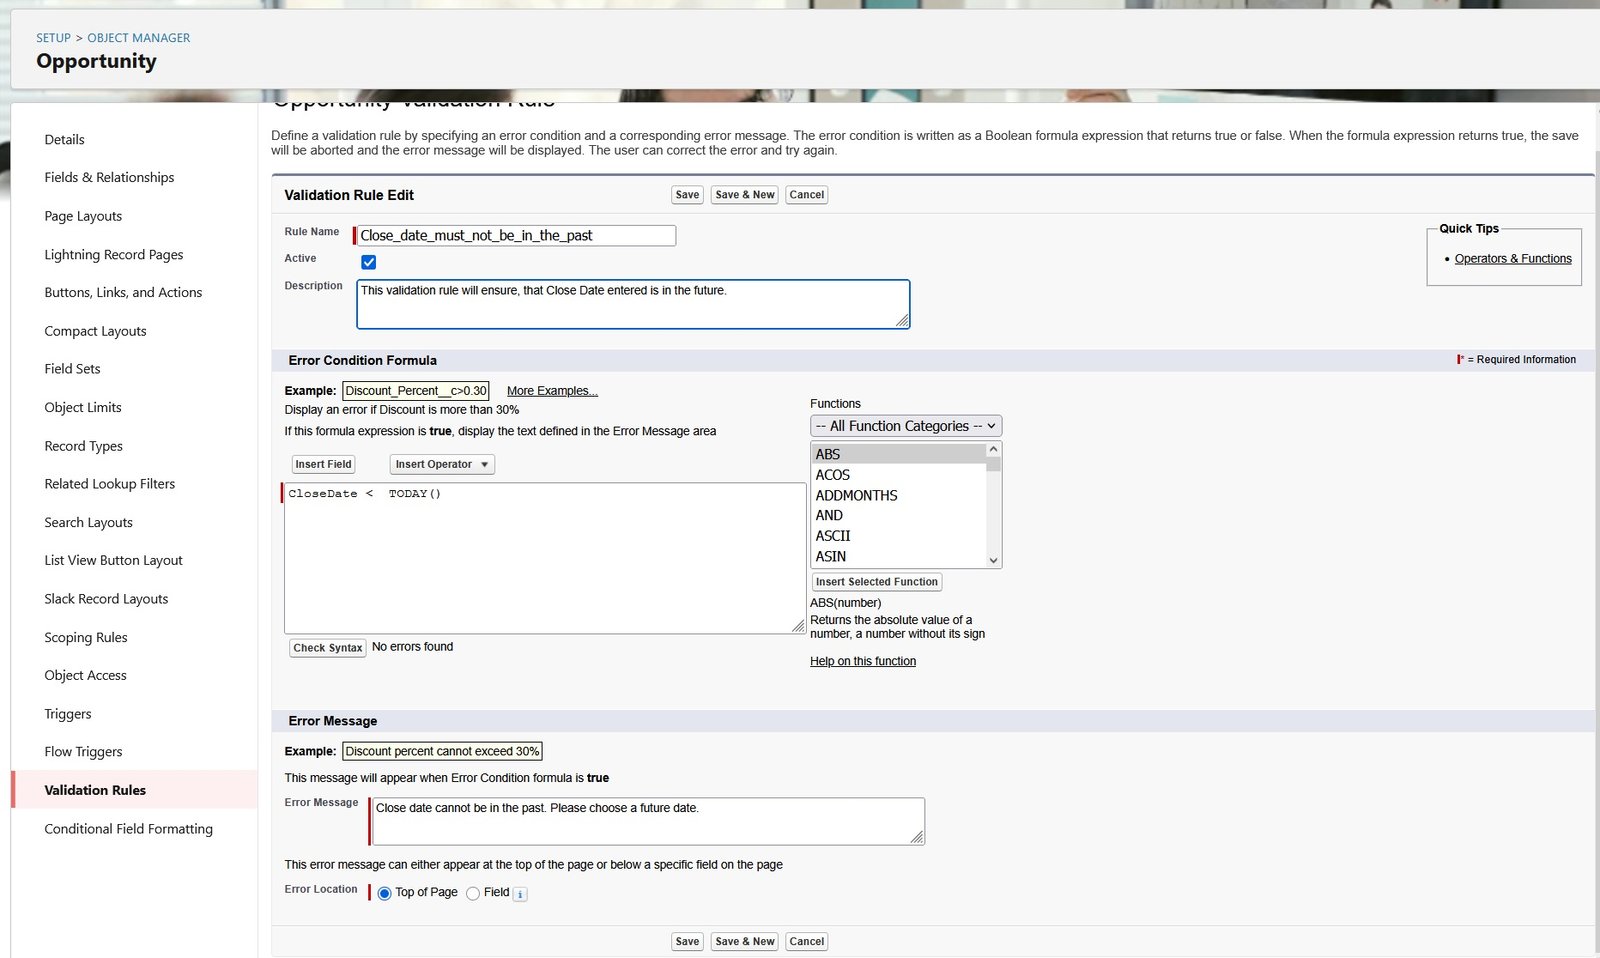
Task: Select the Top of Page radio button
Action: [x=385, y=893]
